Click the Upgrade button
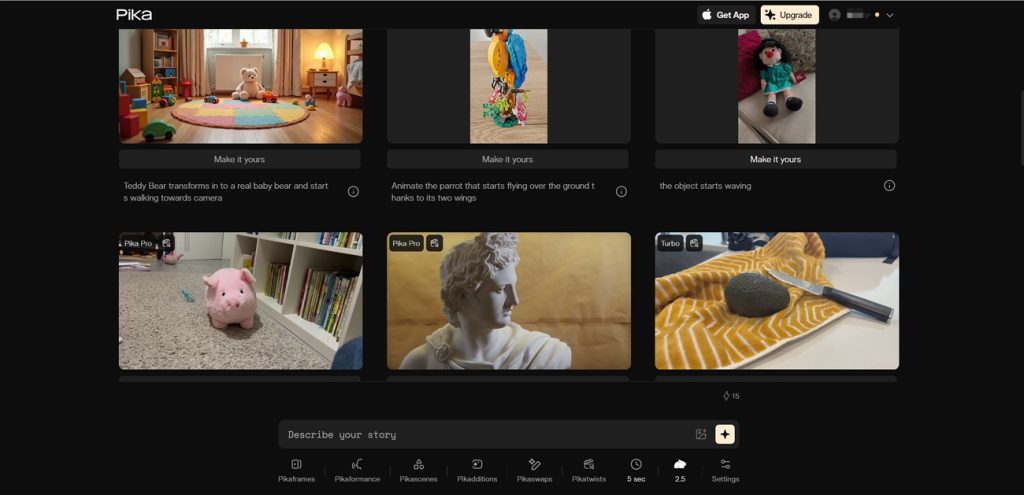 pos(789,15)
